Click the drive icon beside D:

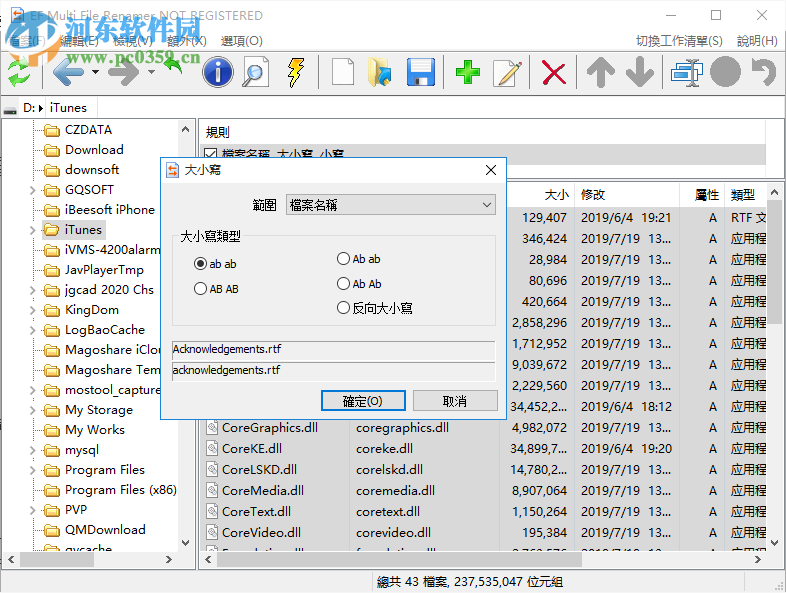tap(10, 108)
